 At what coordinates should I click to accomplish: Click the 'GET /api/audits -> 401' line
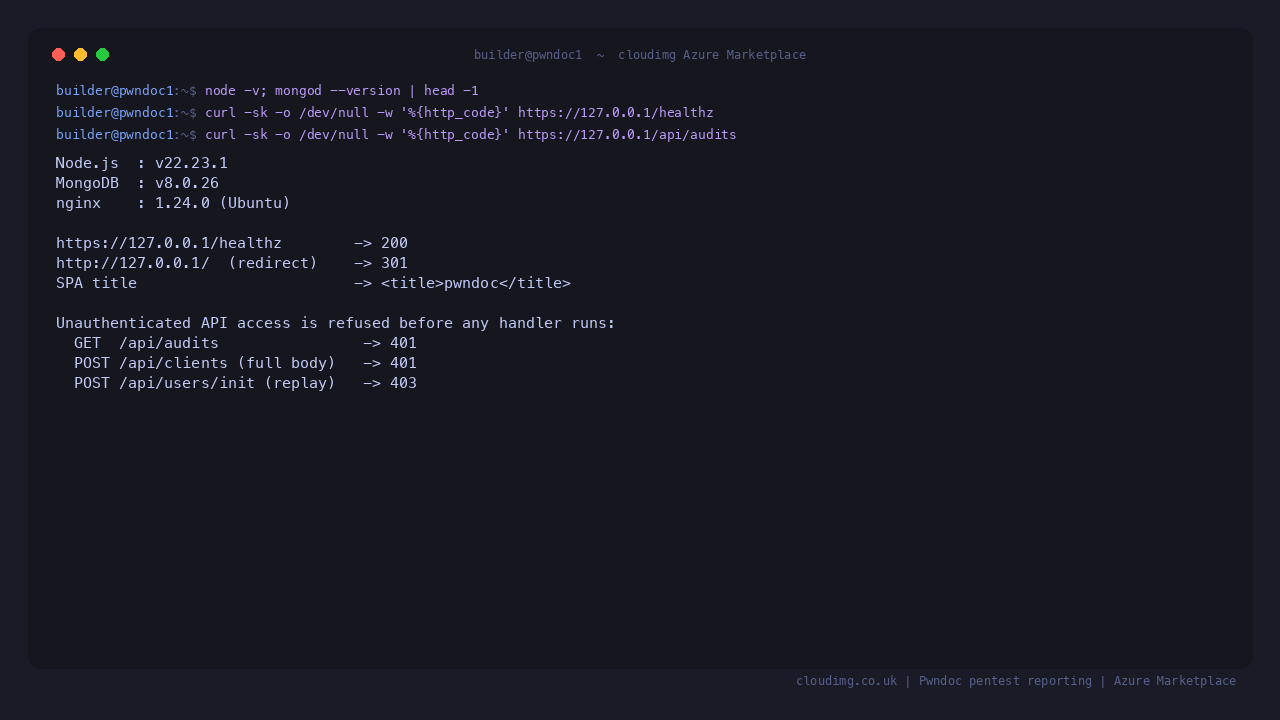pos(245,343)
